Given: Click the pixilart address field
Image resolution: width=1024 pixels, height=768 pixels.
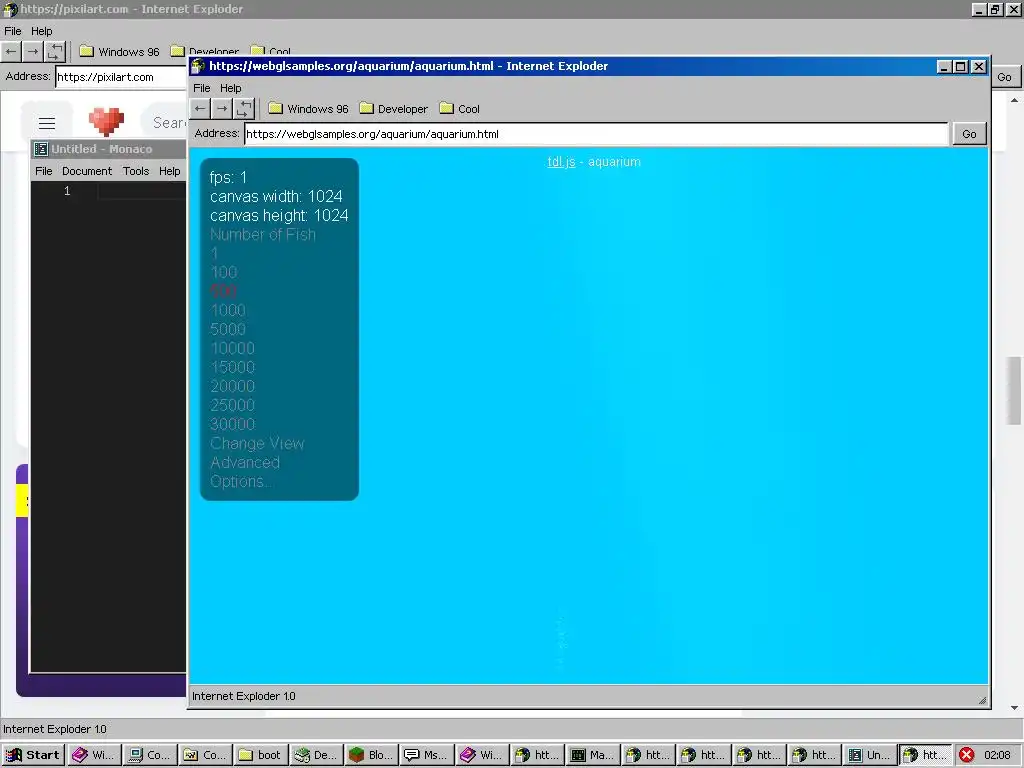Looking at the screenshot, I should tap(121, 77).
